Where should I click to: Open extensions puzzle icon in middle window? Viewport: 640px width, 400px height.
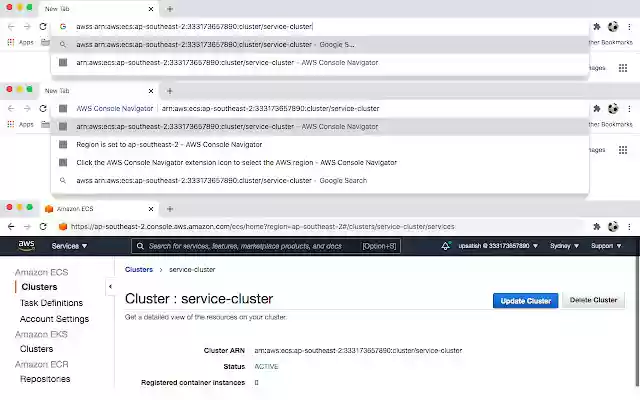coord(597,109)
